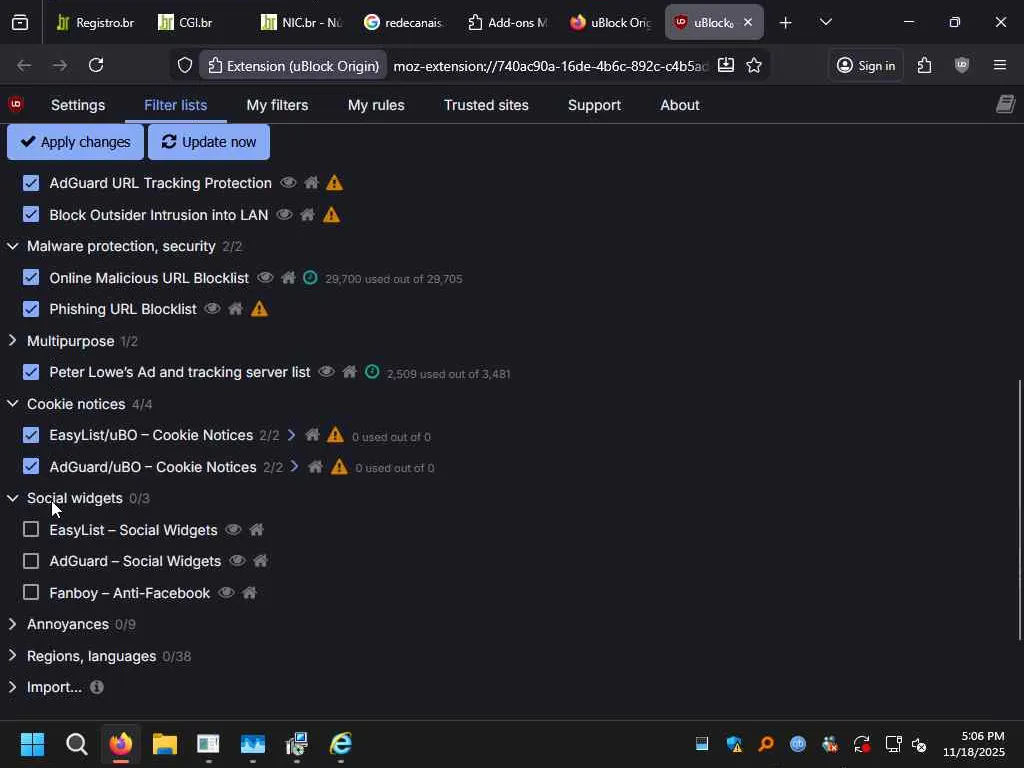Viewport: 1024px width, 768px height.
Task: Open the Firefox extensions puzzle icon
Action: coord(924,65)
